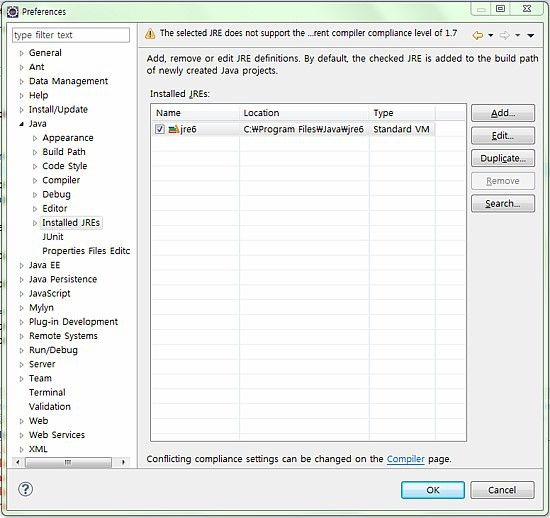
Task: Expand the Installed JREs node
Action: [x=35, y=223]
